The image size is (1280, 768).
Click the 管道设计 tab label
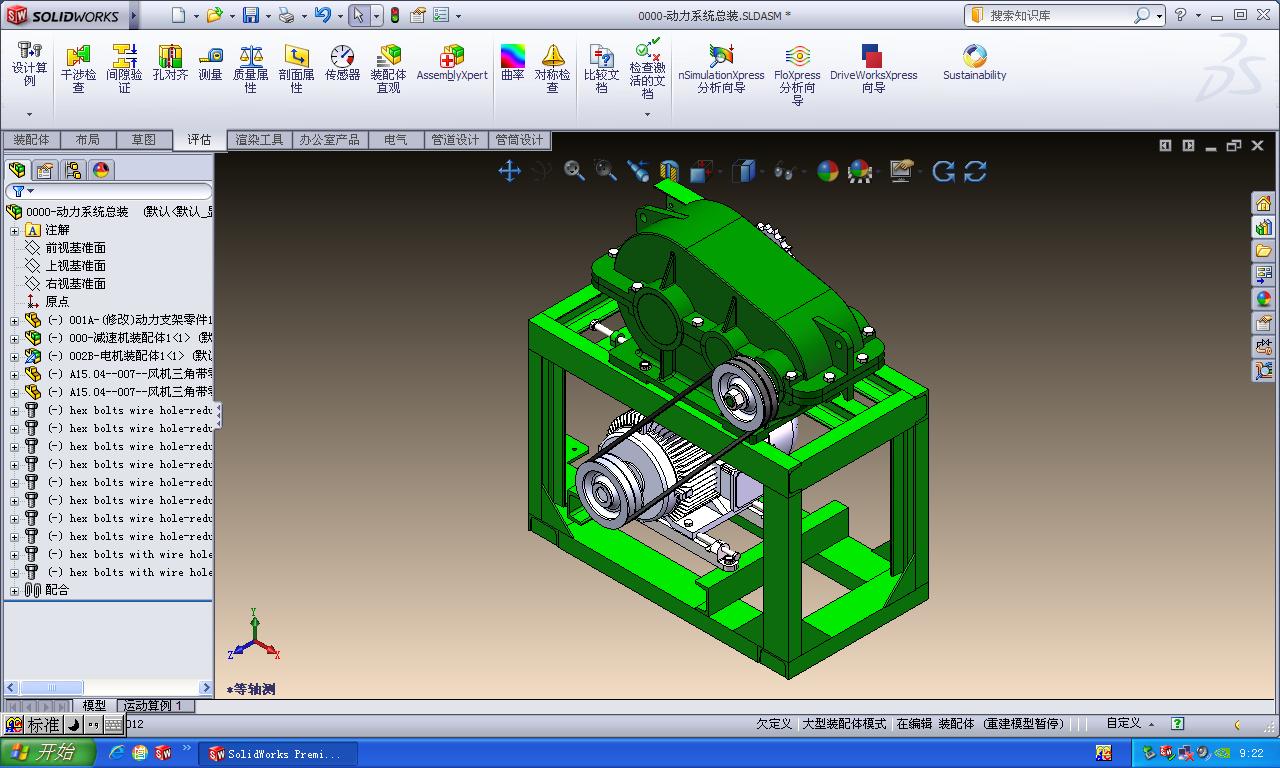[455, 140]
